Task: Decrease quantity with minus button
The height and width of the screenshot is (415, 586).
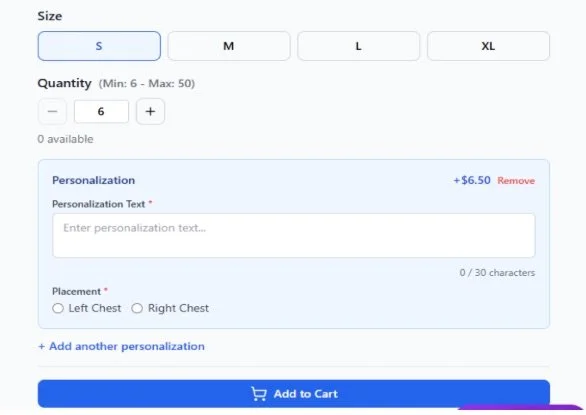Action: tap(52, 111)
